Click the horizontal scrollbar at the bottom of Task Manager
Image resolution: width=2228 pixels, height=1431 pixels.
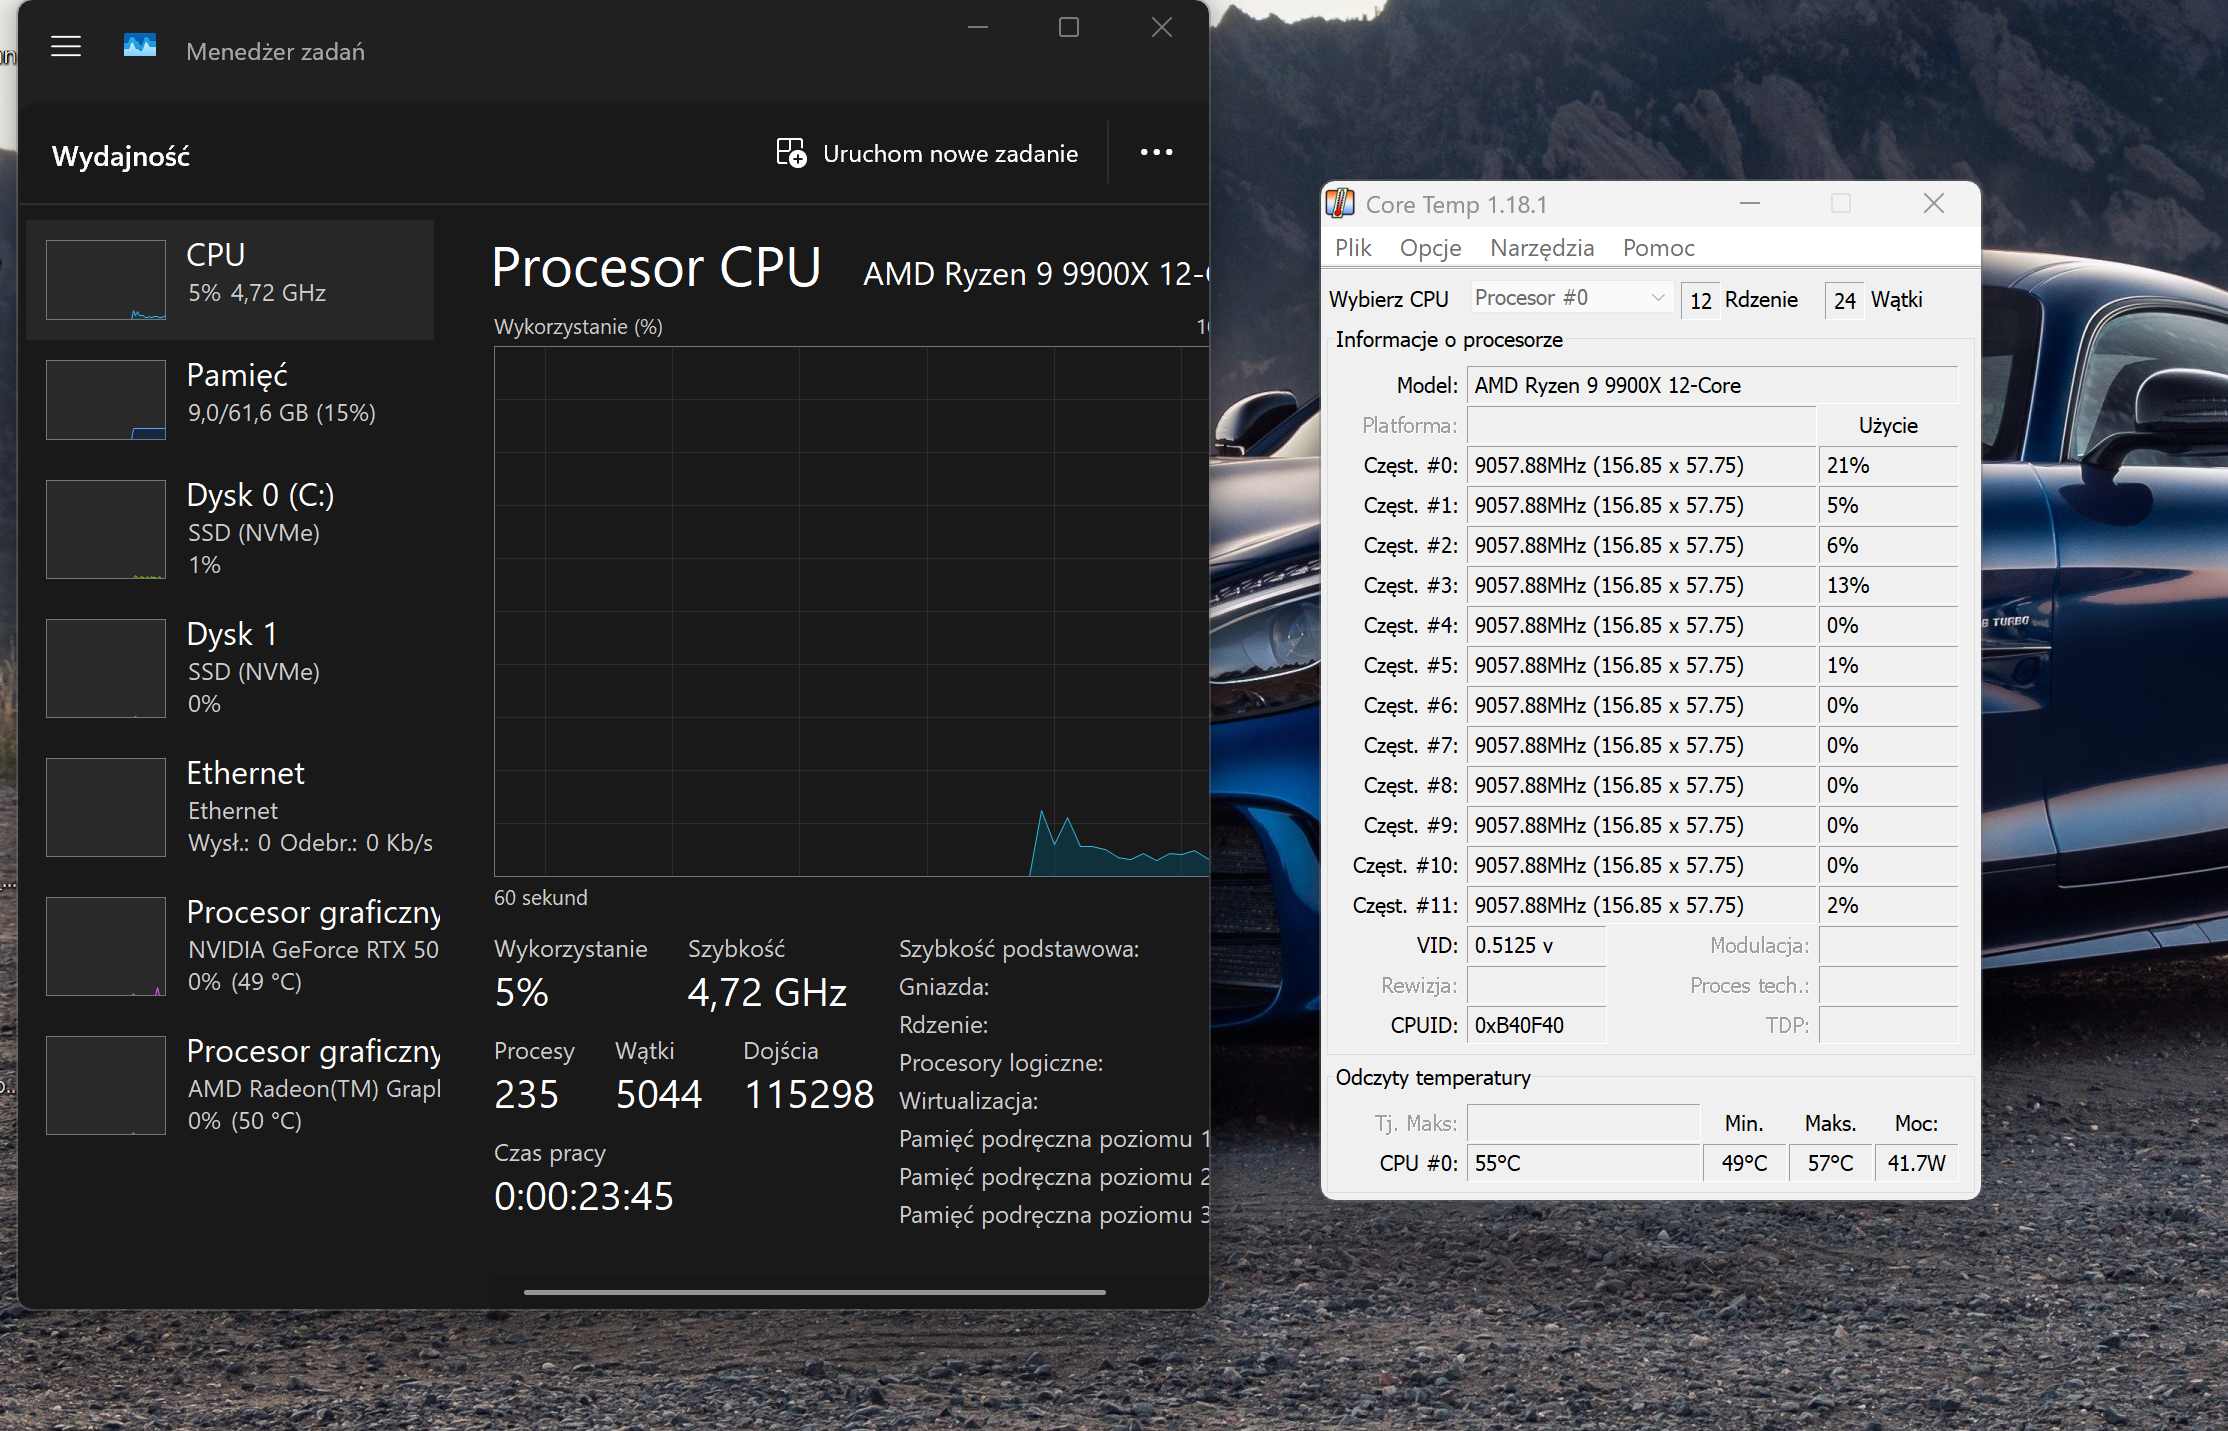click(x=814, y=1292)
